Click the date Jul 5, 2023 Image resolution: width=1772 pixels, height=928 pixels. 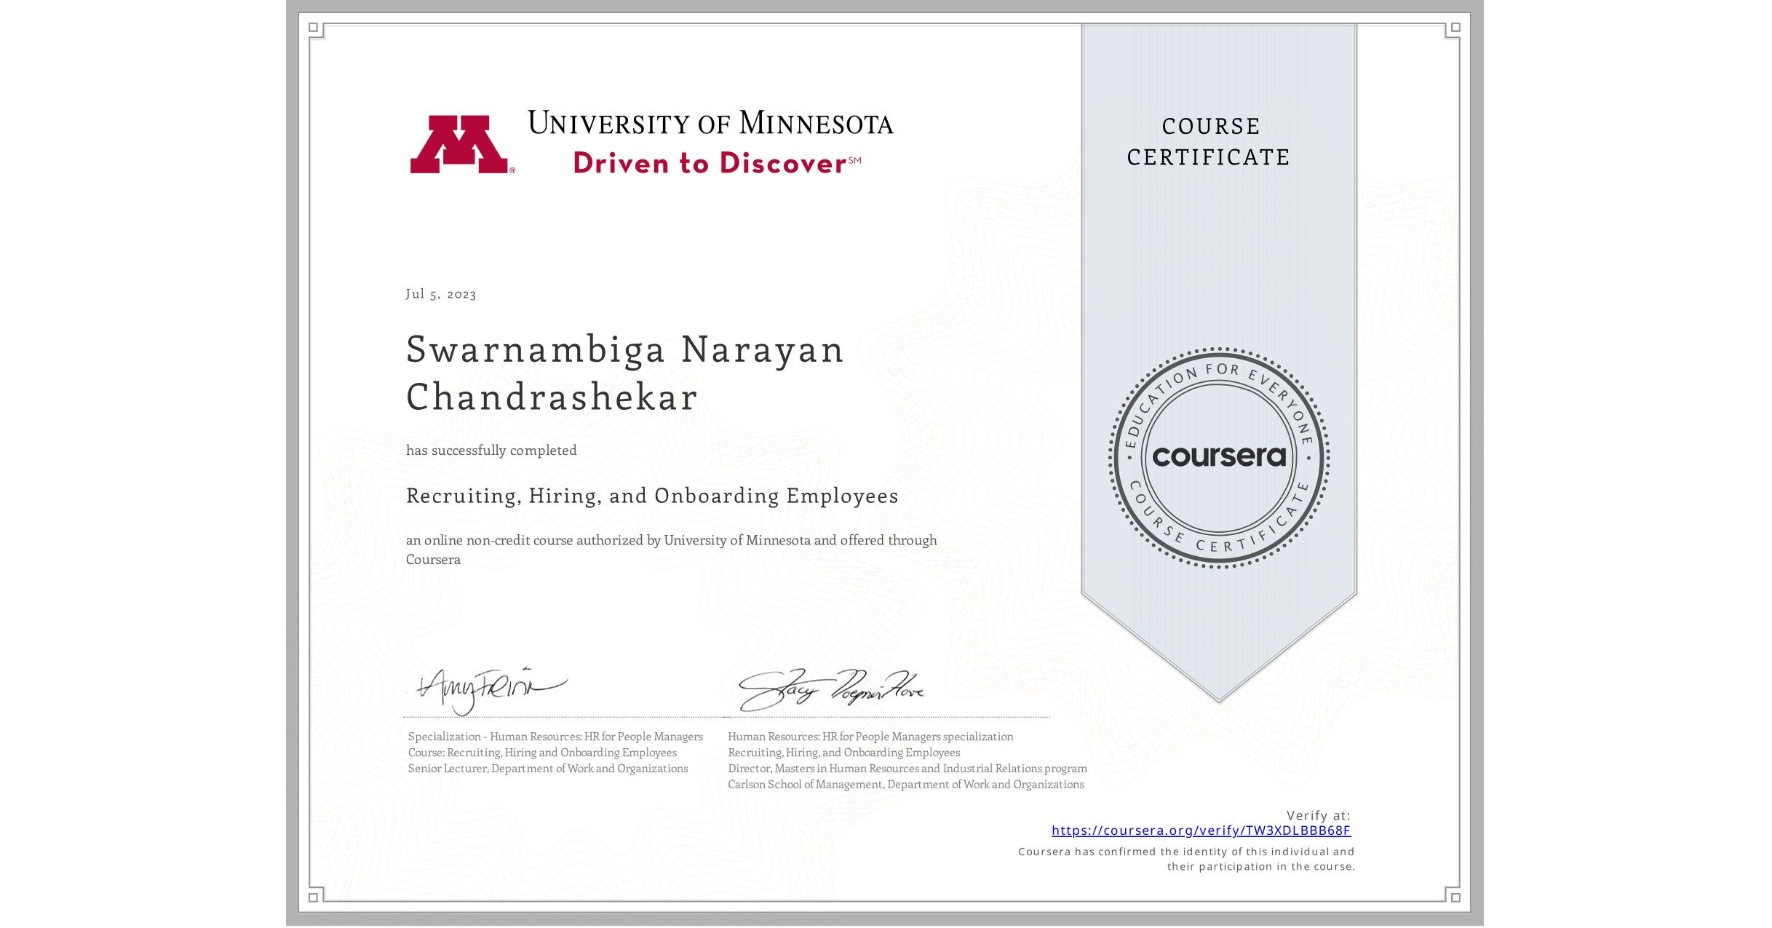440,294
